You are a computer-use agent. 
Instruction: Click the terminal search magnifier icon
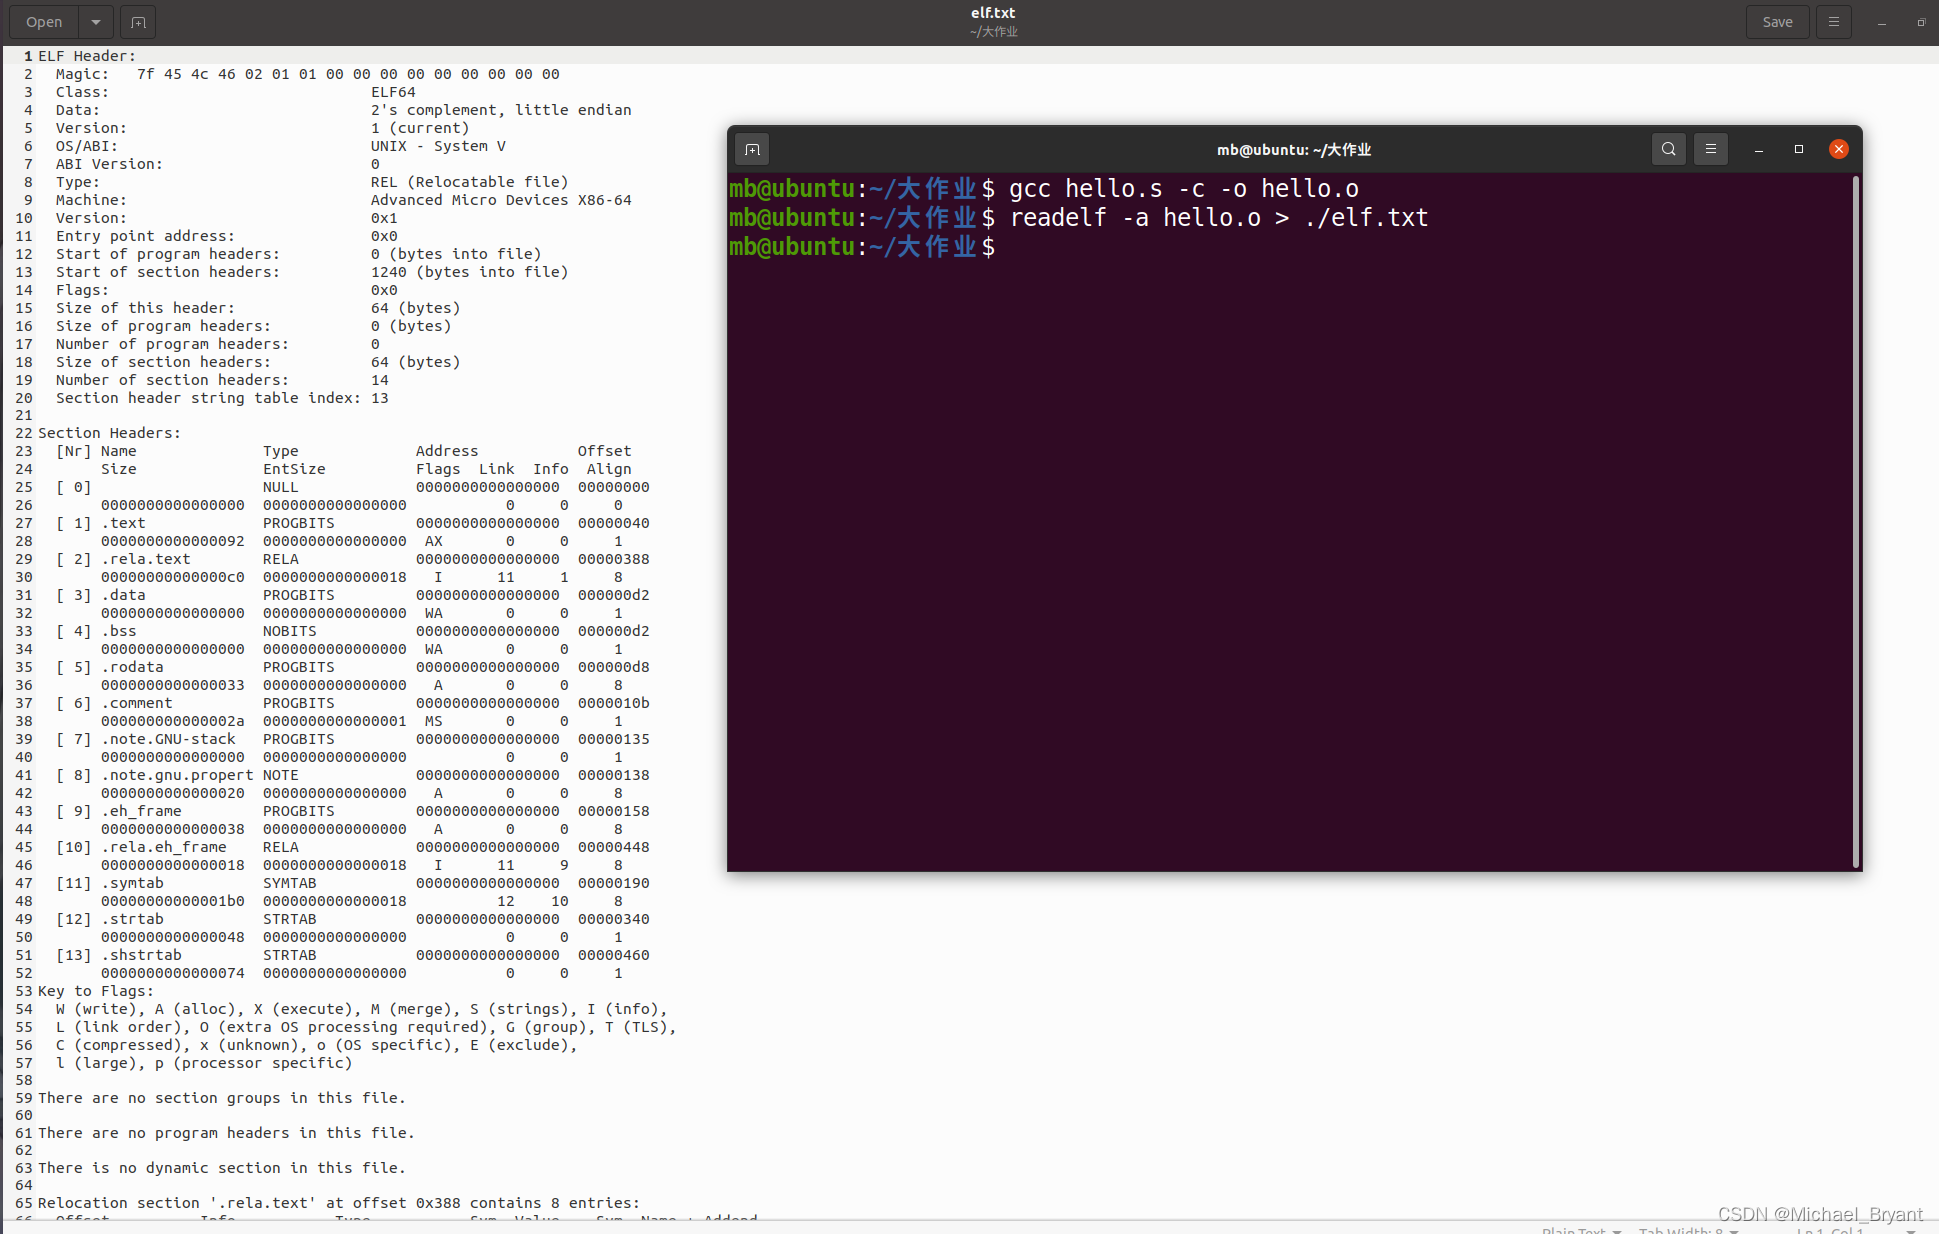1668,149
